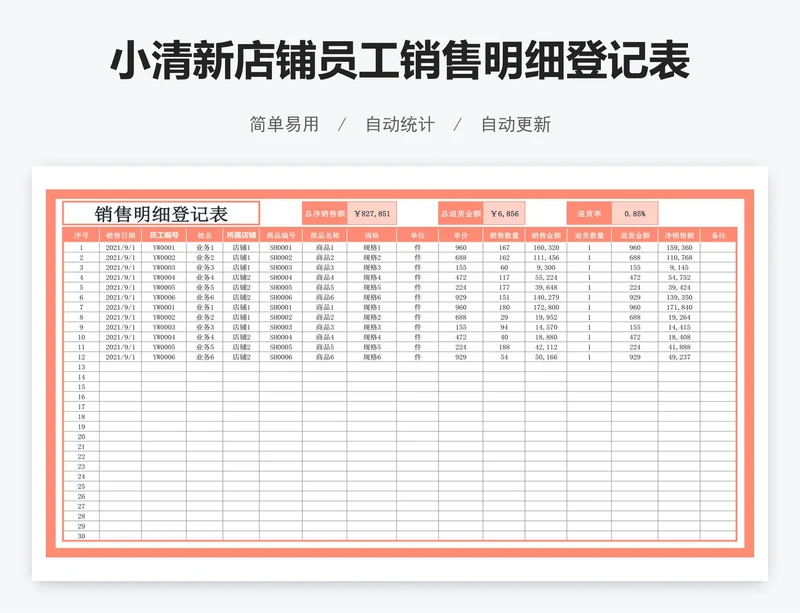Click the 销售日期 column header
This screenshot has width=800, height=613.
pyautogui.click(x=120, y=235)
